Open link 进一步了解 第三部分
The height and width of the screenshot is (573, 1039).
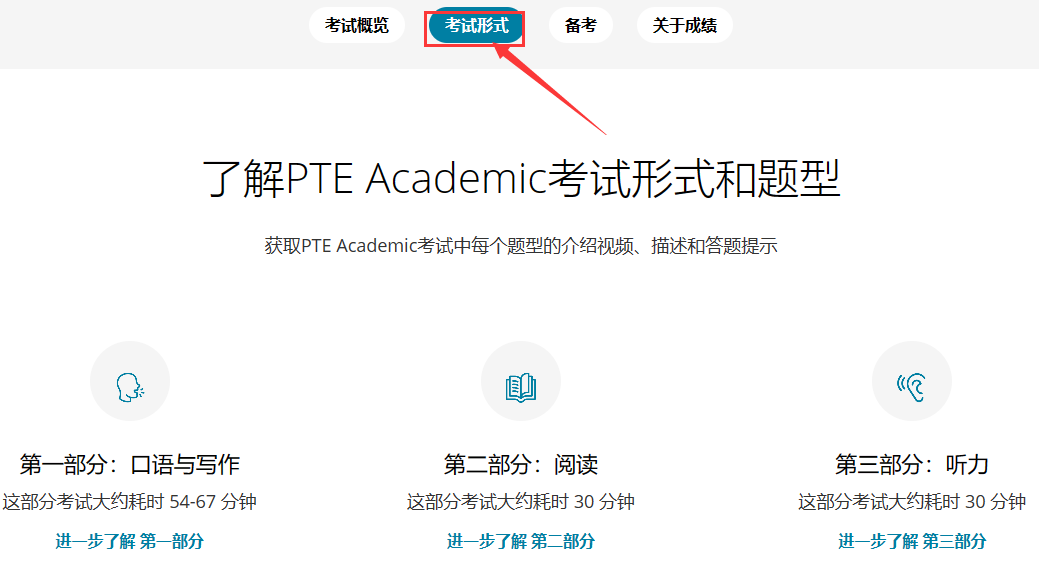(912, 541)
